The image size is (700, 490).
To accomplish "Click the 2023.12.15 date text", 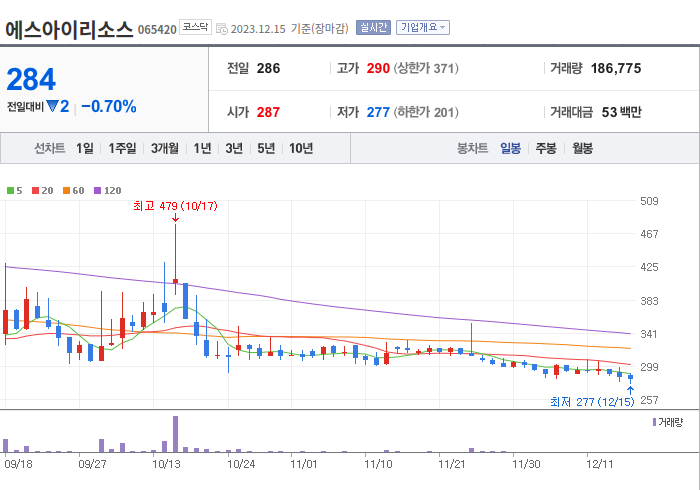I will 258,29.
